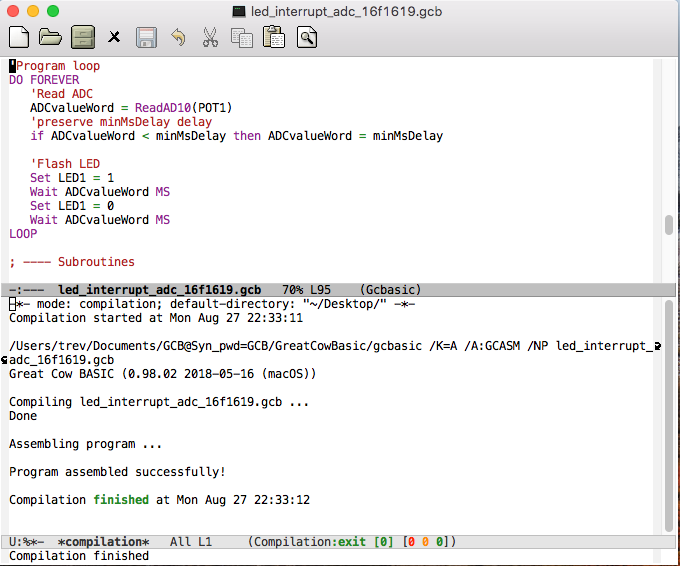Save buffer with floppy disk icon
680x566 pixels.
click(147, 37)
